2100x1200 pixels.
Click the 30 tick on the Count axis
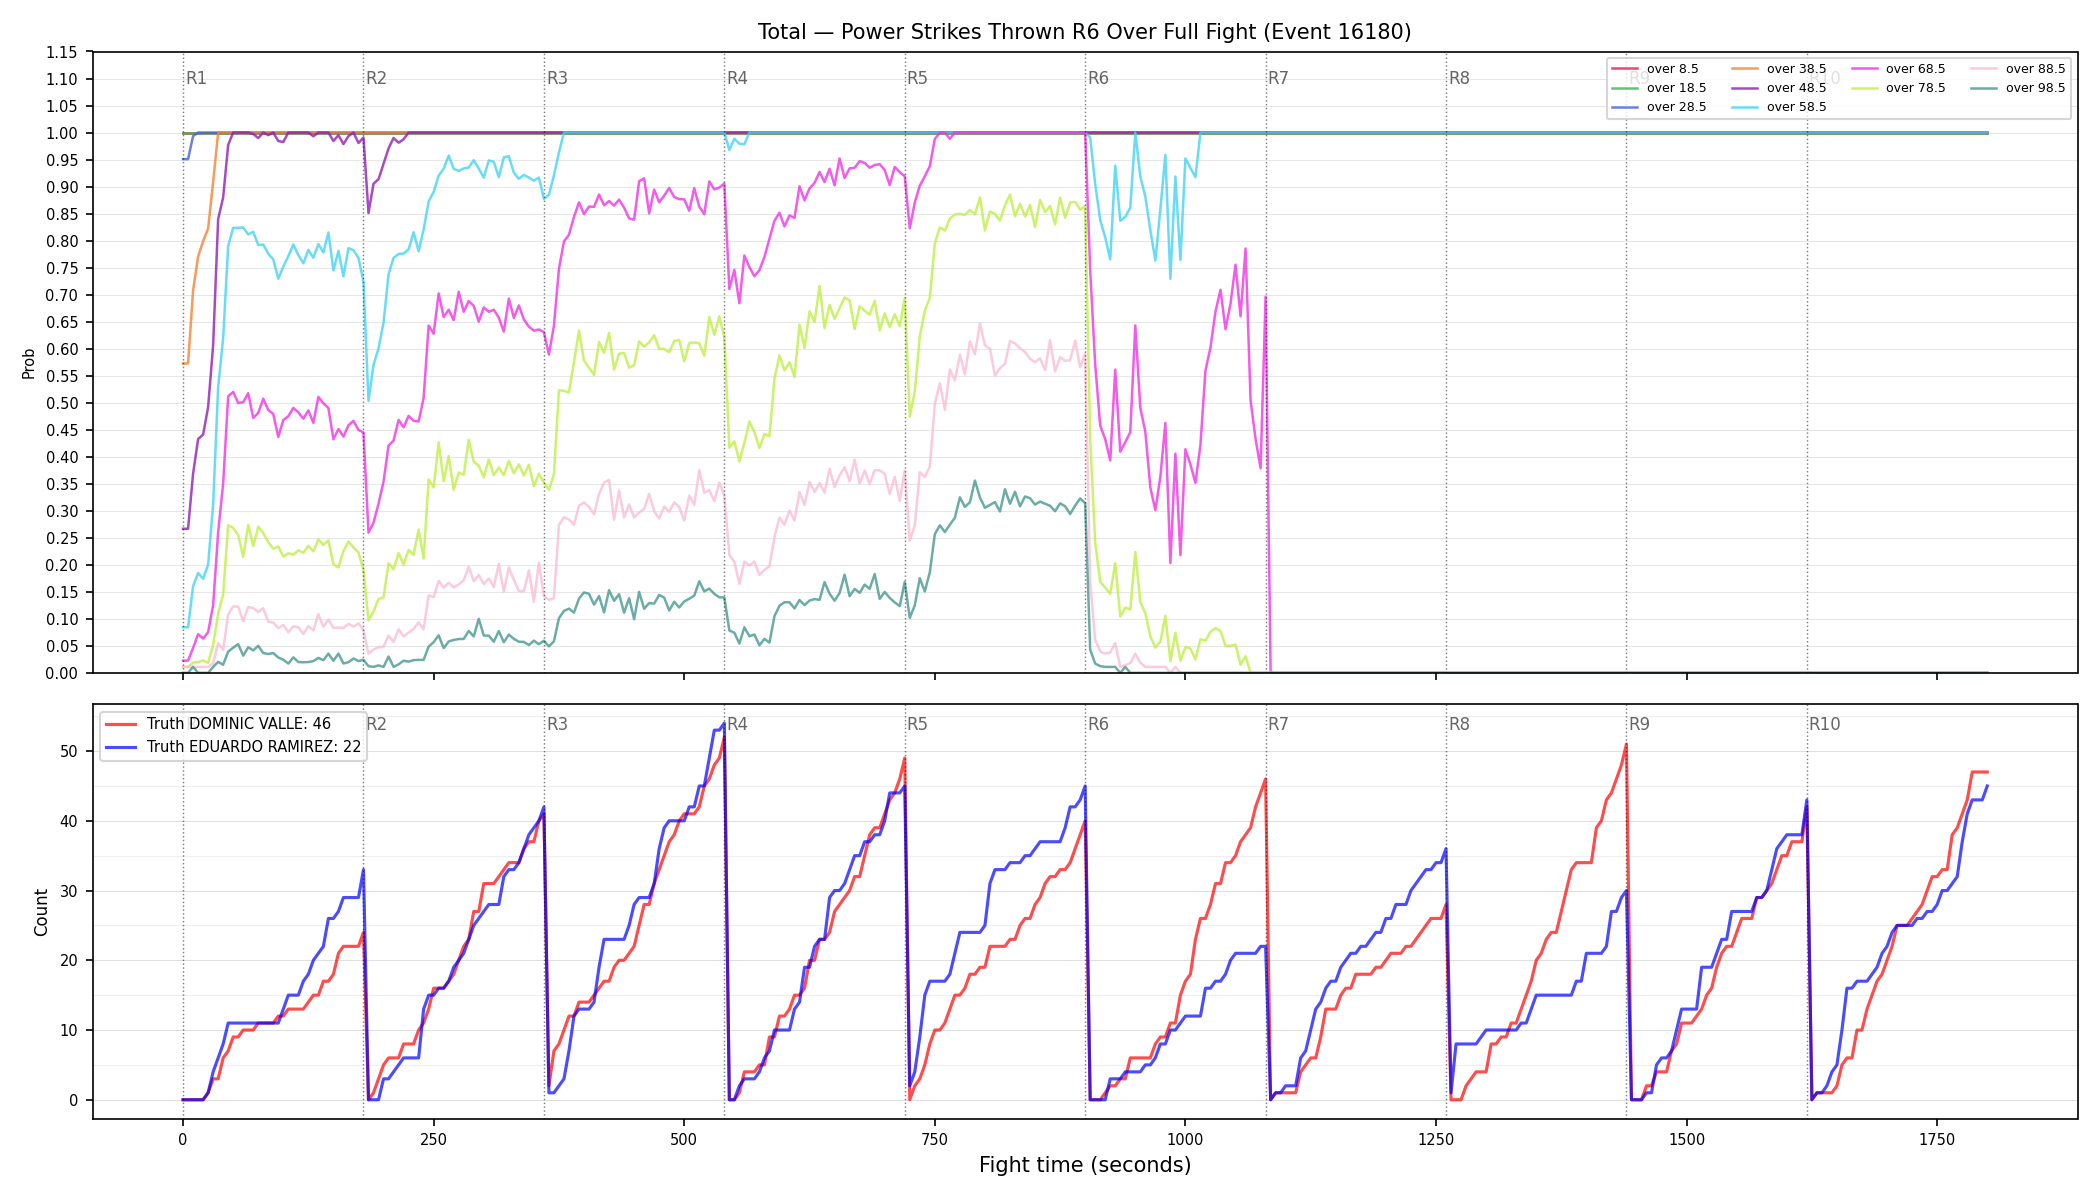(69, 891)
